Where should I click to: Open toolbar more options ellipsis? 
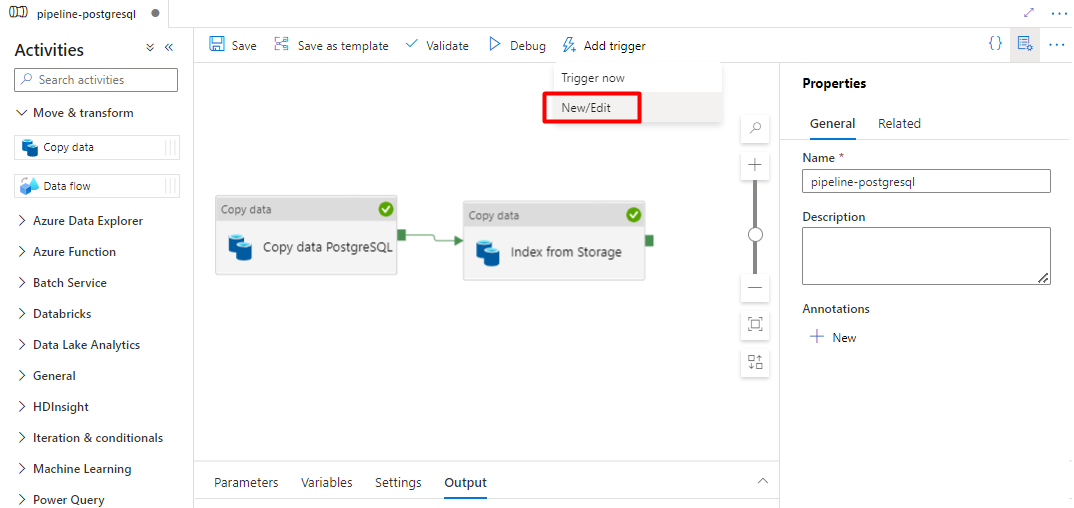point(1058,44)
